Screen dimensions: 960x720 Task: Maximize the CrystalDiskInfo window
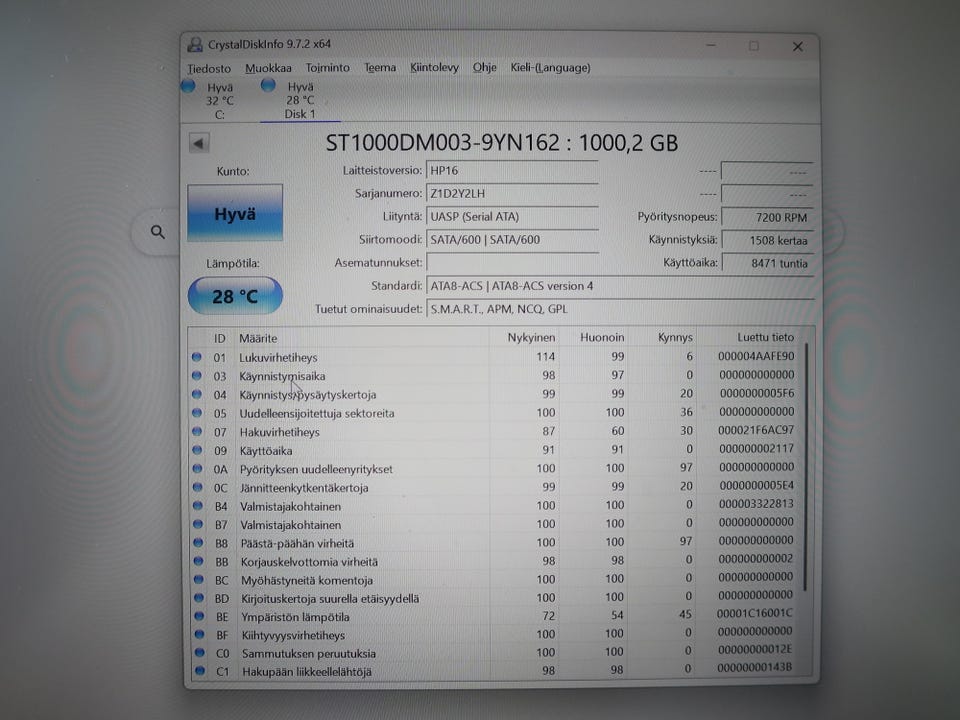754,46
